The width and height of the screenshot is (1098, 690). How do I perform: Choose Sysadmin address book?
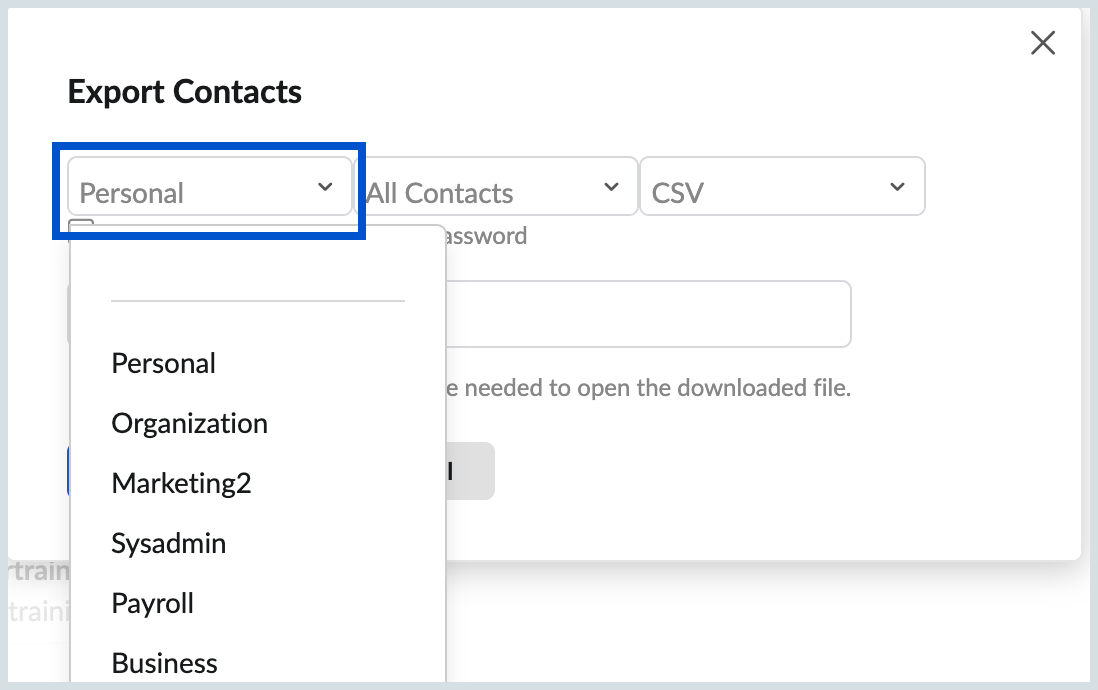tap(170, 543)
